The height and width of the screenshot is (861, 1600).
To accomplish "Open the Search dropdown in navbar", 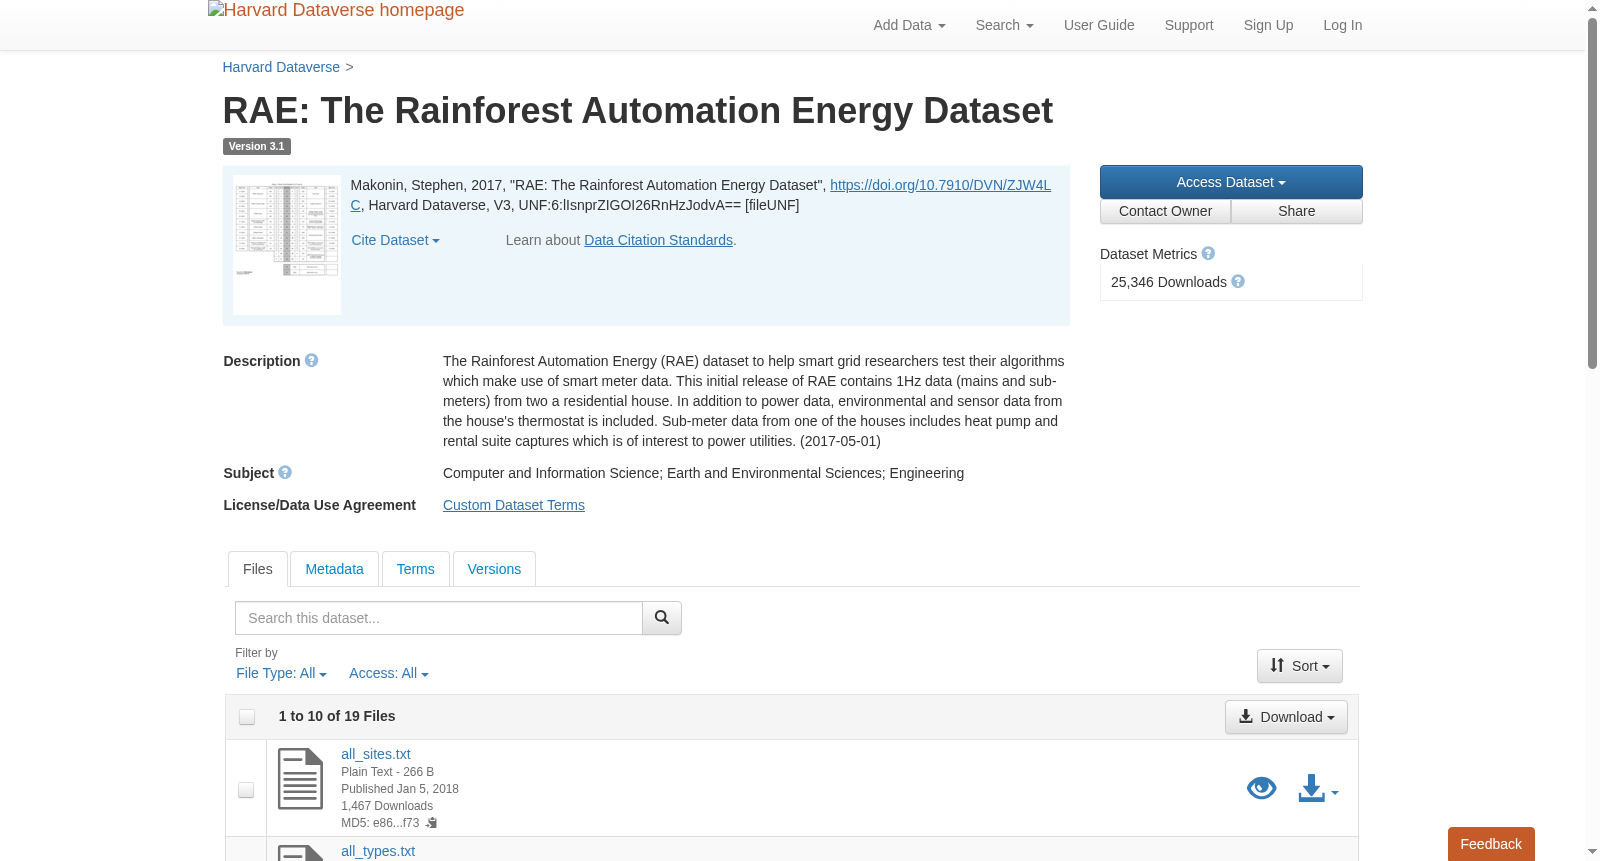I will tap(1005, 25).
